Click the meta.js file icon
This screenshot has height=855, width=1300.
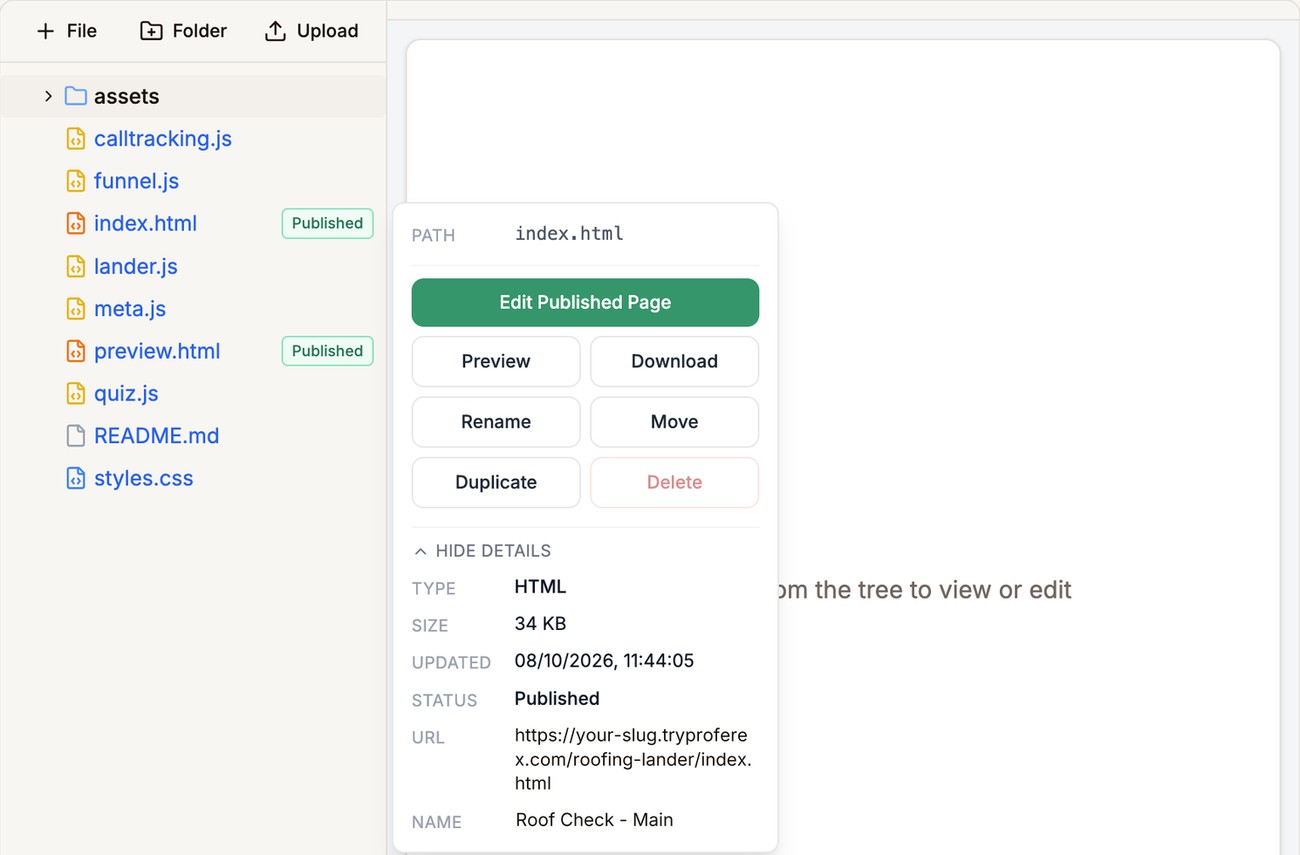tap(76, 309)
